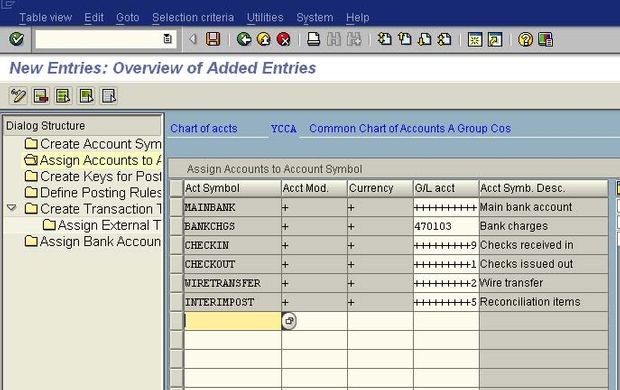
Task: Click the empty Currency cell in the new row
Action: pyautogui.click(x=380, y=321)
